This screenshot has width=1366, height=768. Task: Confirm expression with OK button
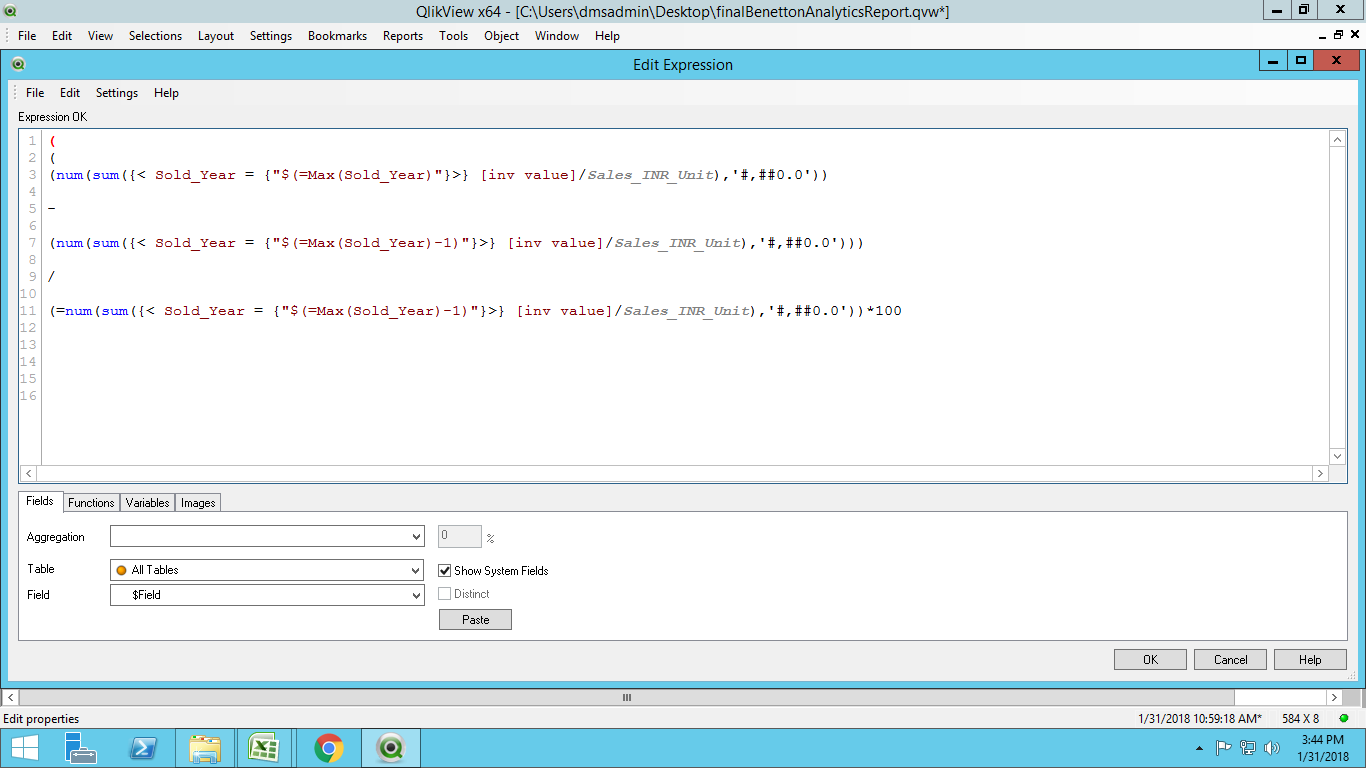(1150, 660)
